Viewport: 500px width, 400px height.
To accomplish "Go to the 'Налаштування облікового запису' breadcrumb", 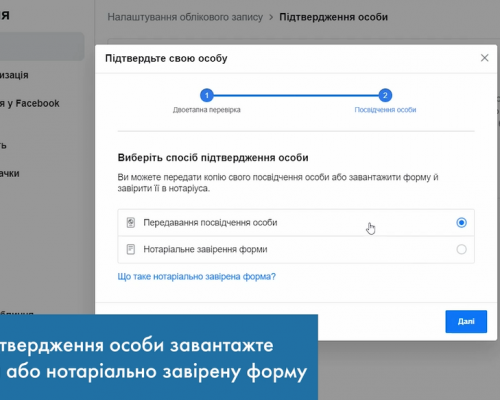I will tap(185, 17).
